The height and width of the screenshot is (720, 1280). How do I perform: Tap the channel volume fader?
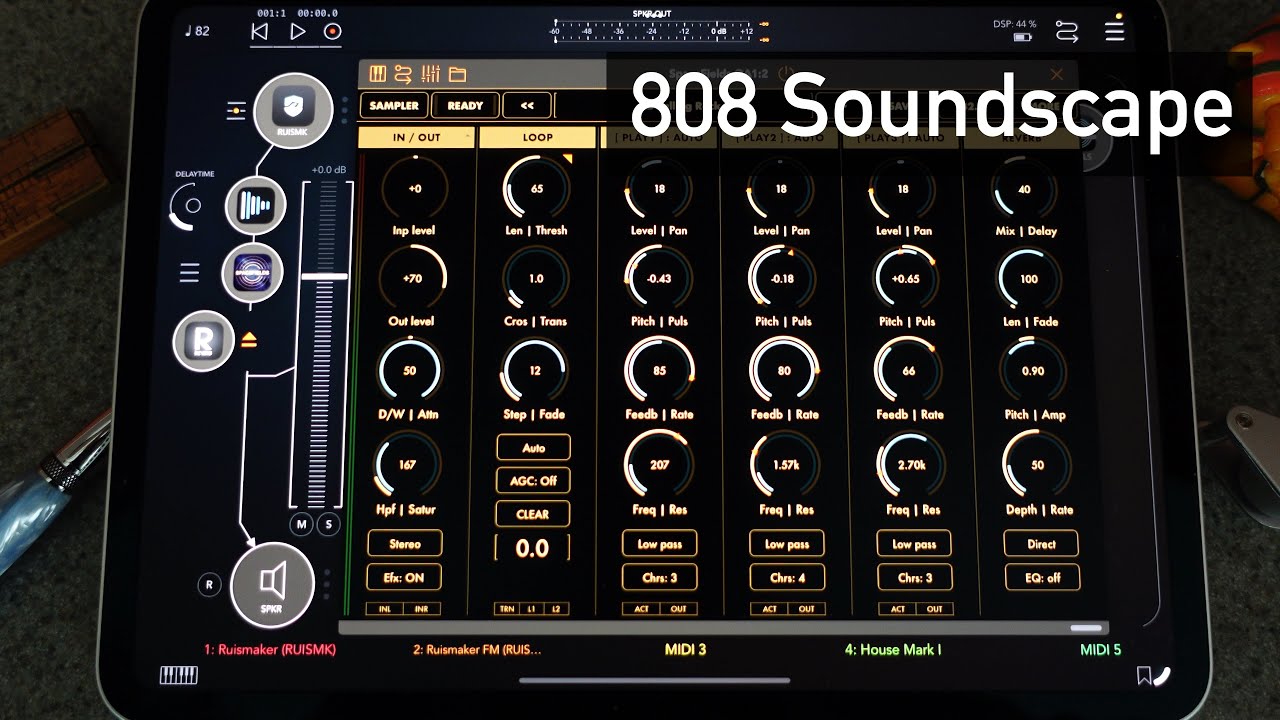[x=324, y=276]
